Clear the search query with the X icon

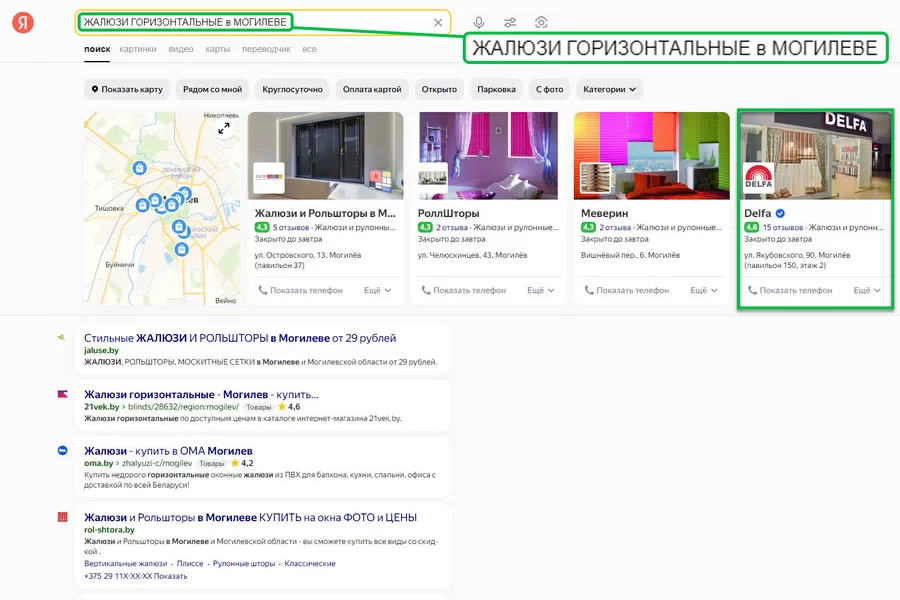(438, 22)
